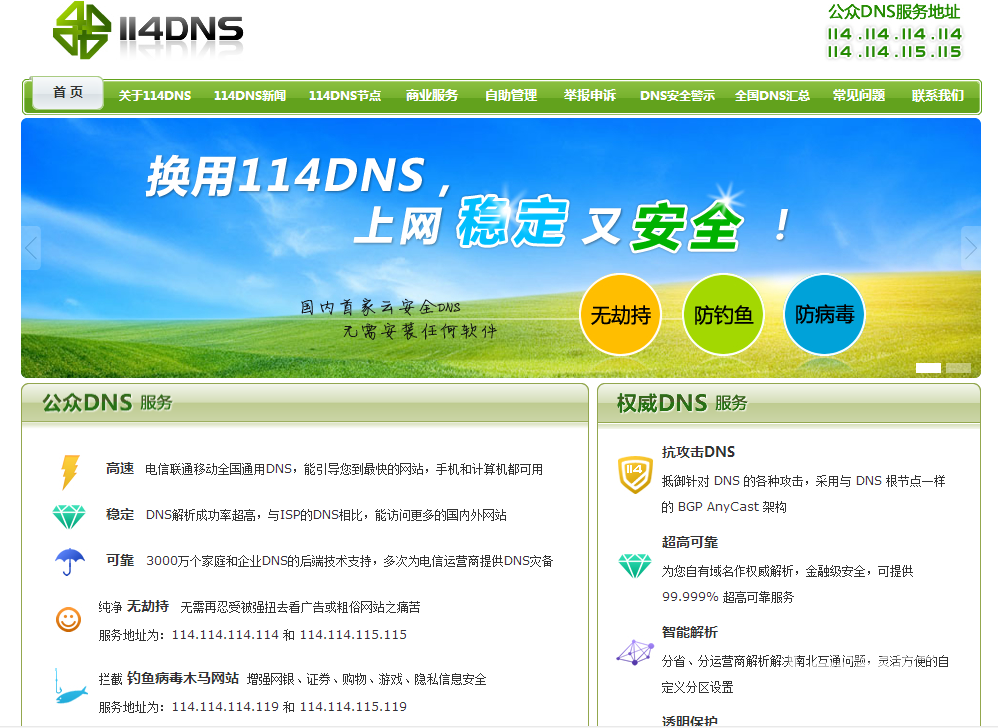This screenshot has height=728, width=998.
Task: Click the lightning bolt 高速 icon
Action: point(69,472)
